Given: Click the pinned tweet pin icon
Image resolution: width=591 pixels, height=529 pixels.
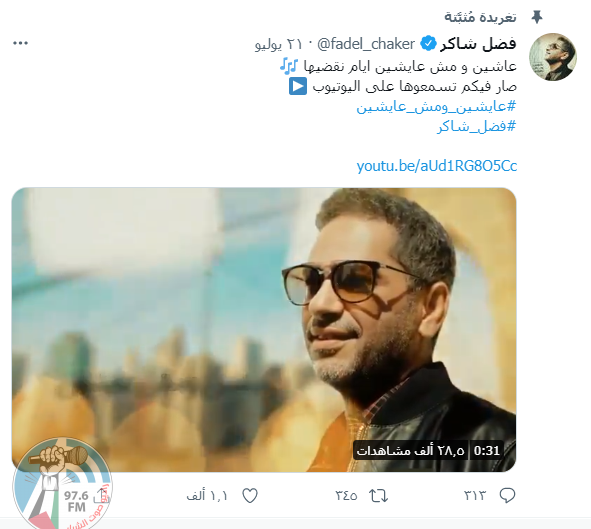Looking at the screenshot, I should (x=537, y=17).
